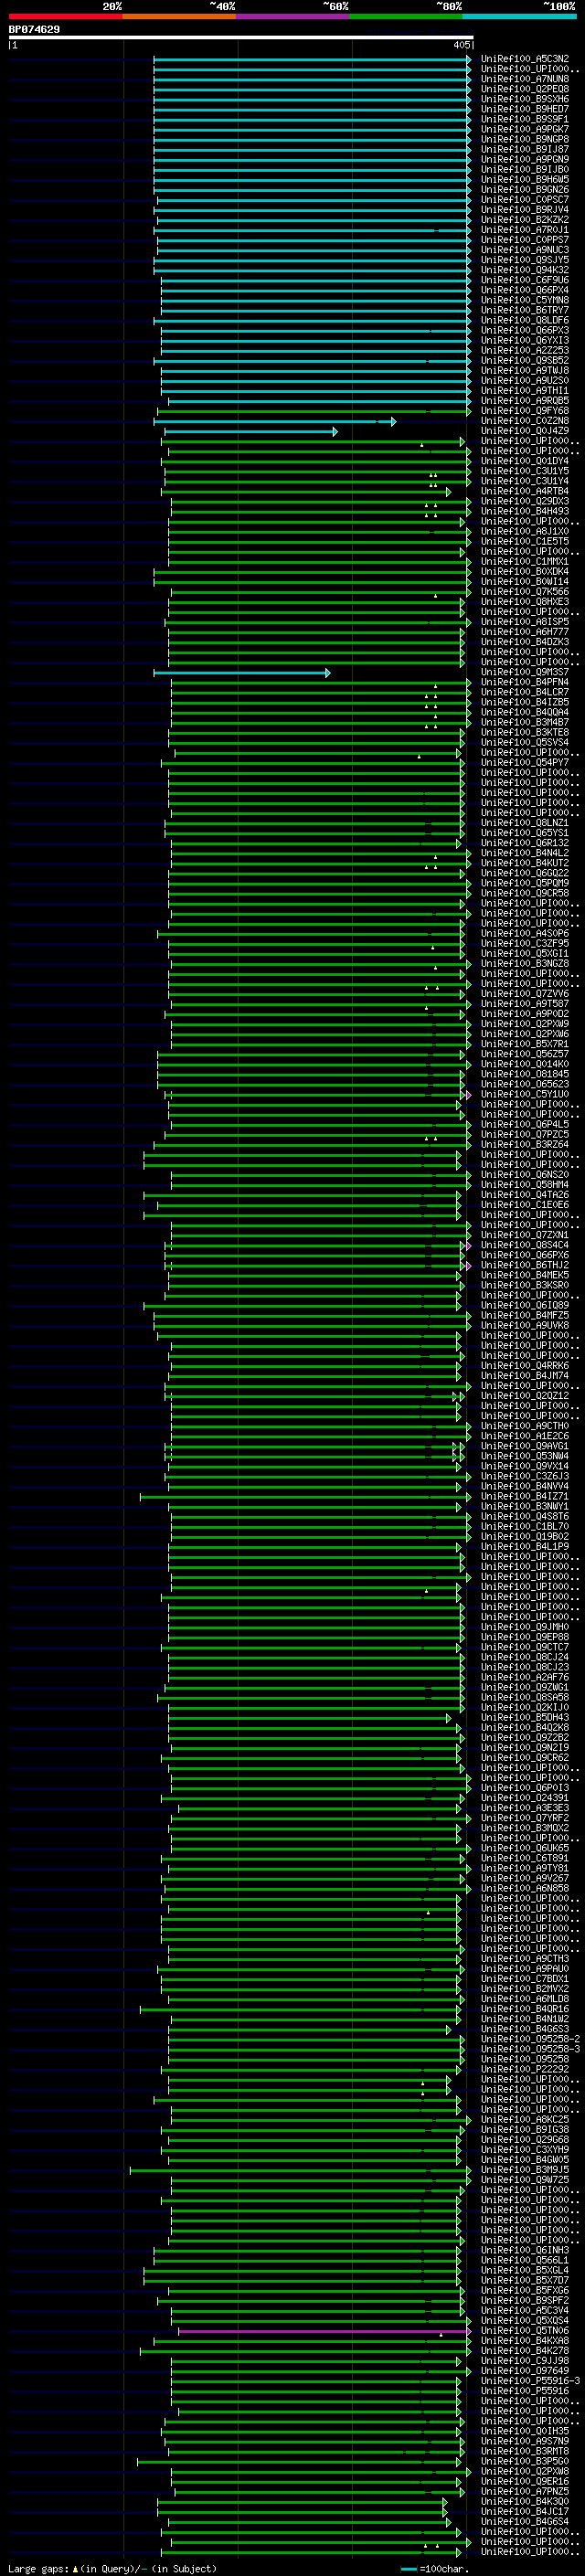Open hit UniRef100_Q54PY7
Screen dimensions: 585x2576
pos(525,763)
